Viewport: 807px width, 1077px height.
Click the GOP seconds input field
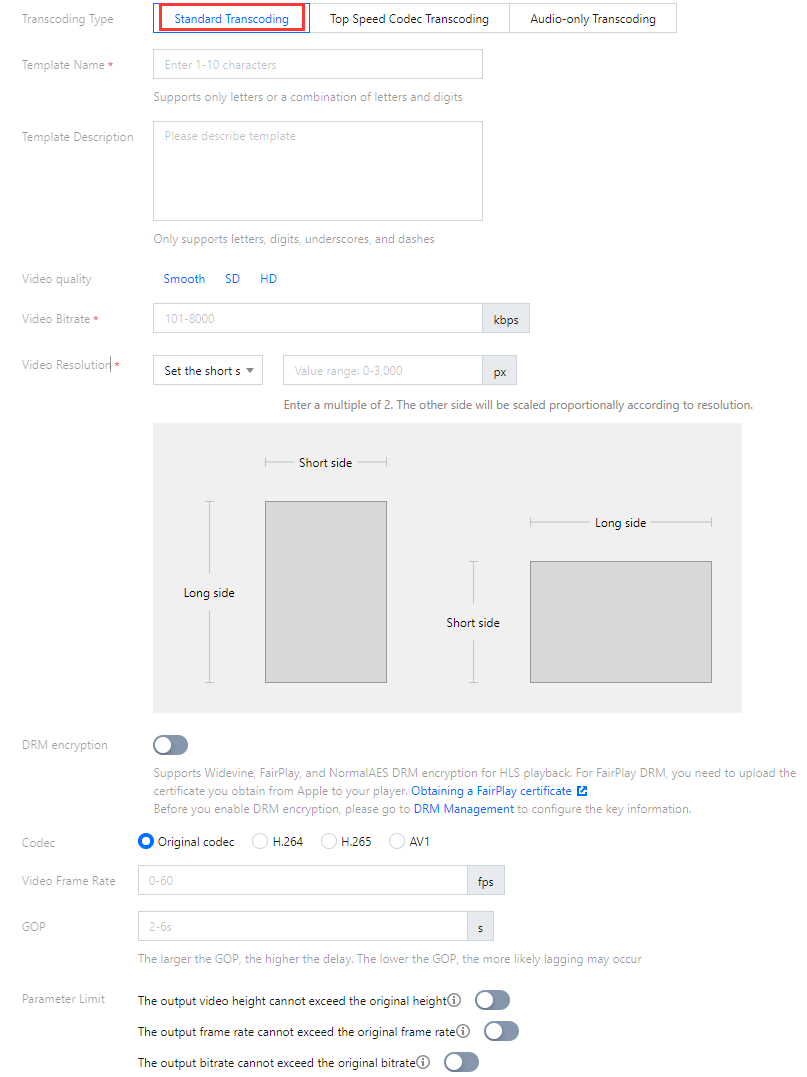click(303, 927)
